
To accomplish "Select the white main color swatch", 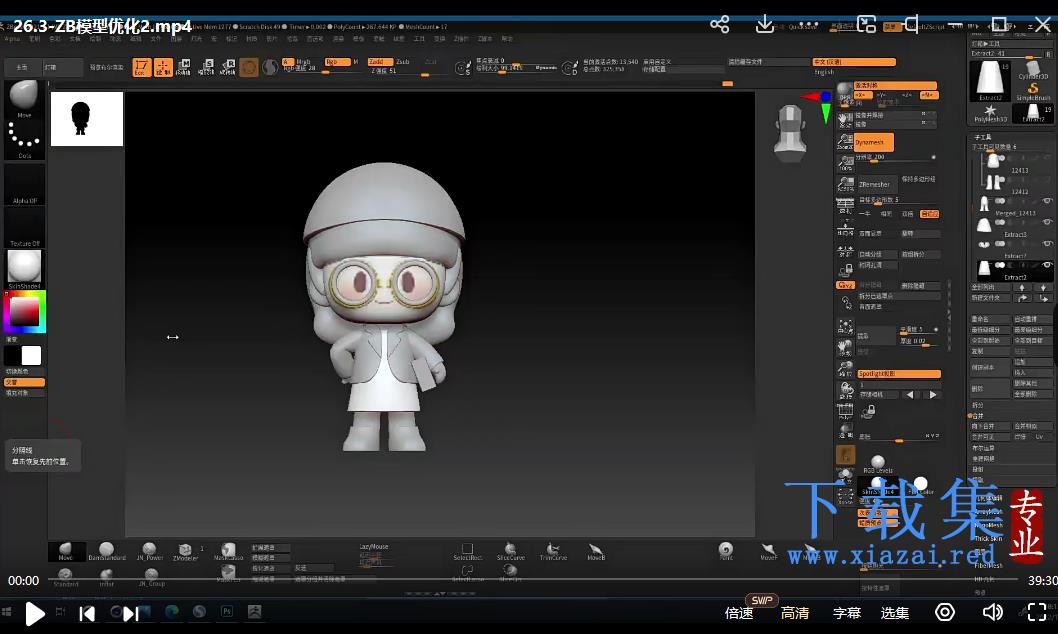I will [x=32, y=355].
